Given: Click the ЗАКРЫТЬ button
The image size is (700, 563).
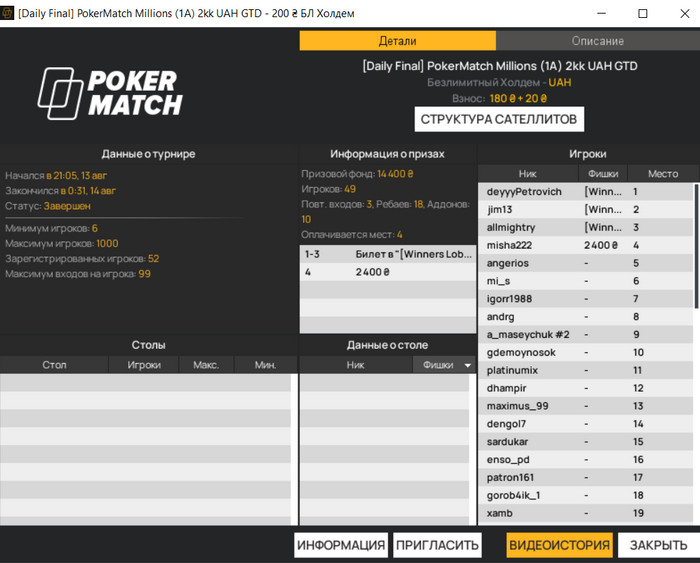Looking at the screenshot, I should pyautogui.click(x=658, y=545).
